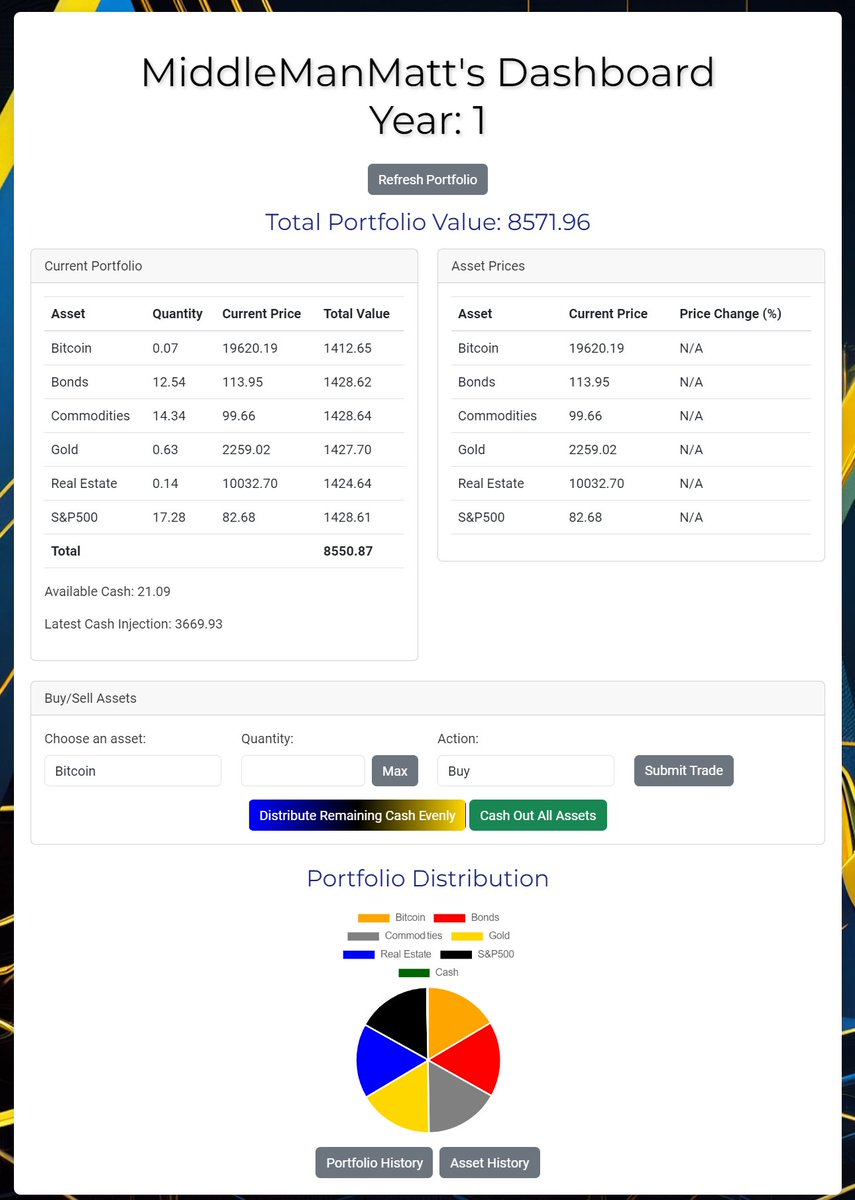
Task: Select Commodities row in Current Portfolio
Action: [x=224, y=416]
